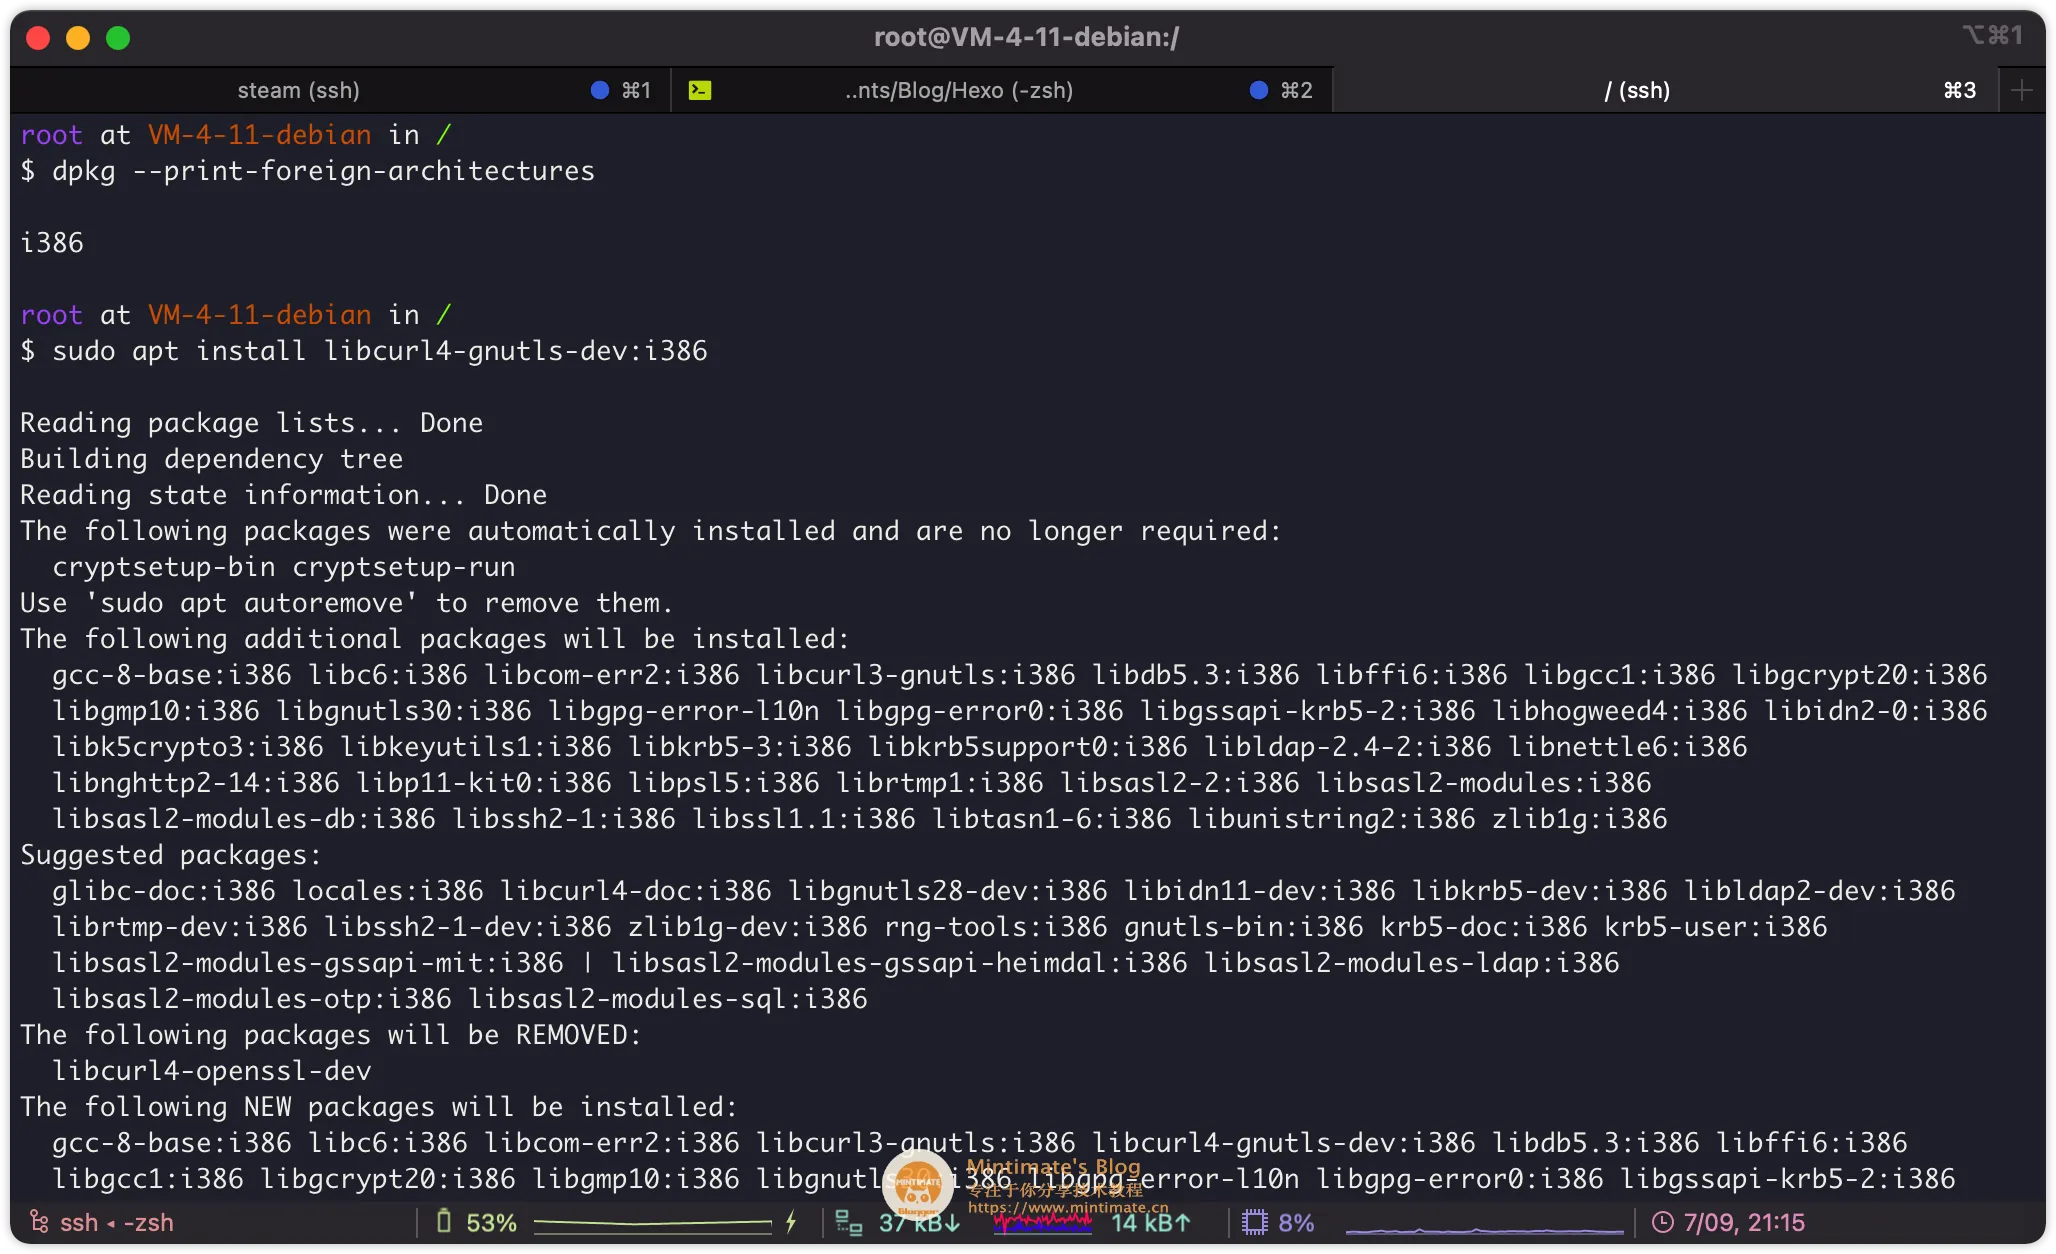Screen dimensions: 2056x1254
Task: Click the zlib1g:i386 package name
Action: (1580, 819)
